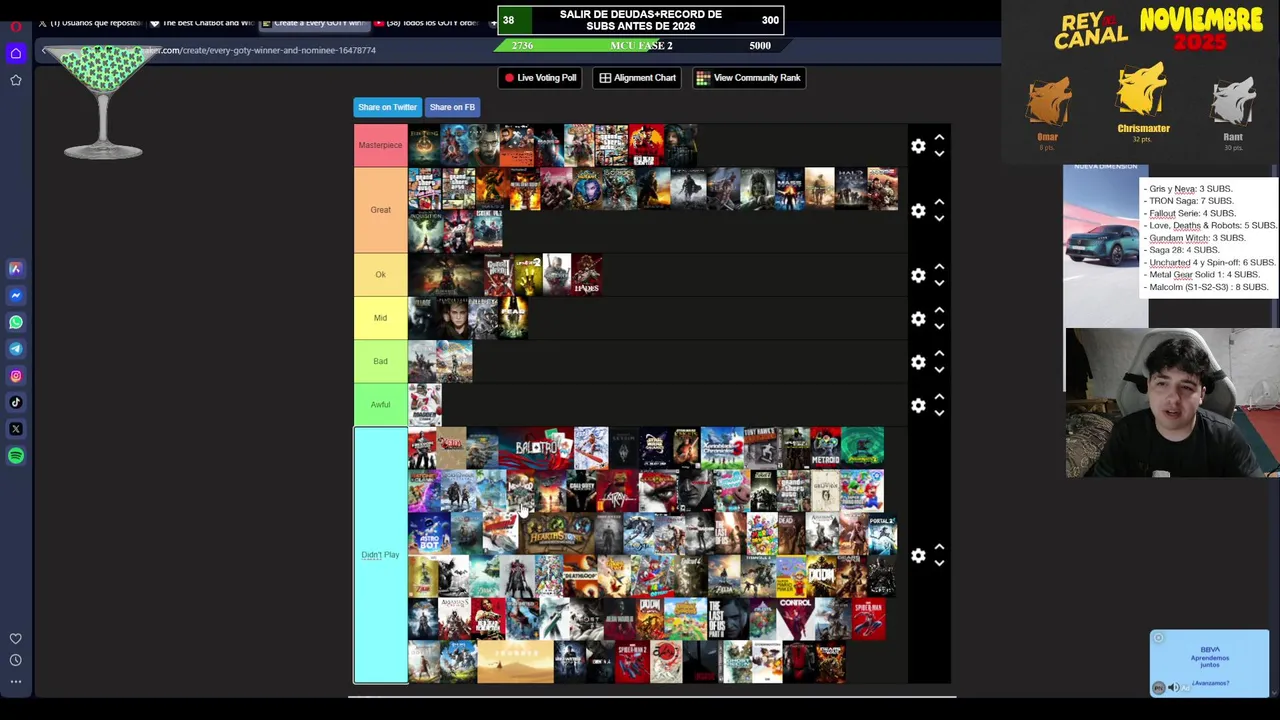Screen dimensions: 1280x720
Task: Open Facebook Messenger sidebar icon
Action: (x=16, y=295)
